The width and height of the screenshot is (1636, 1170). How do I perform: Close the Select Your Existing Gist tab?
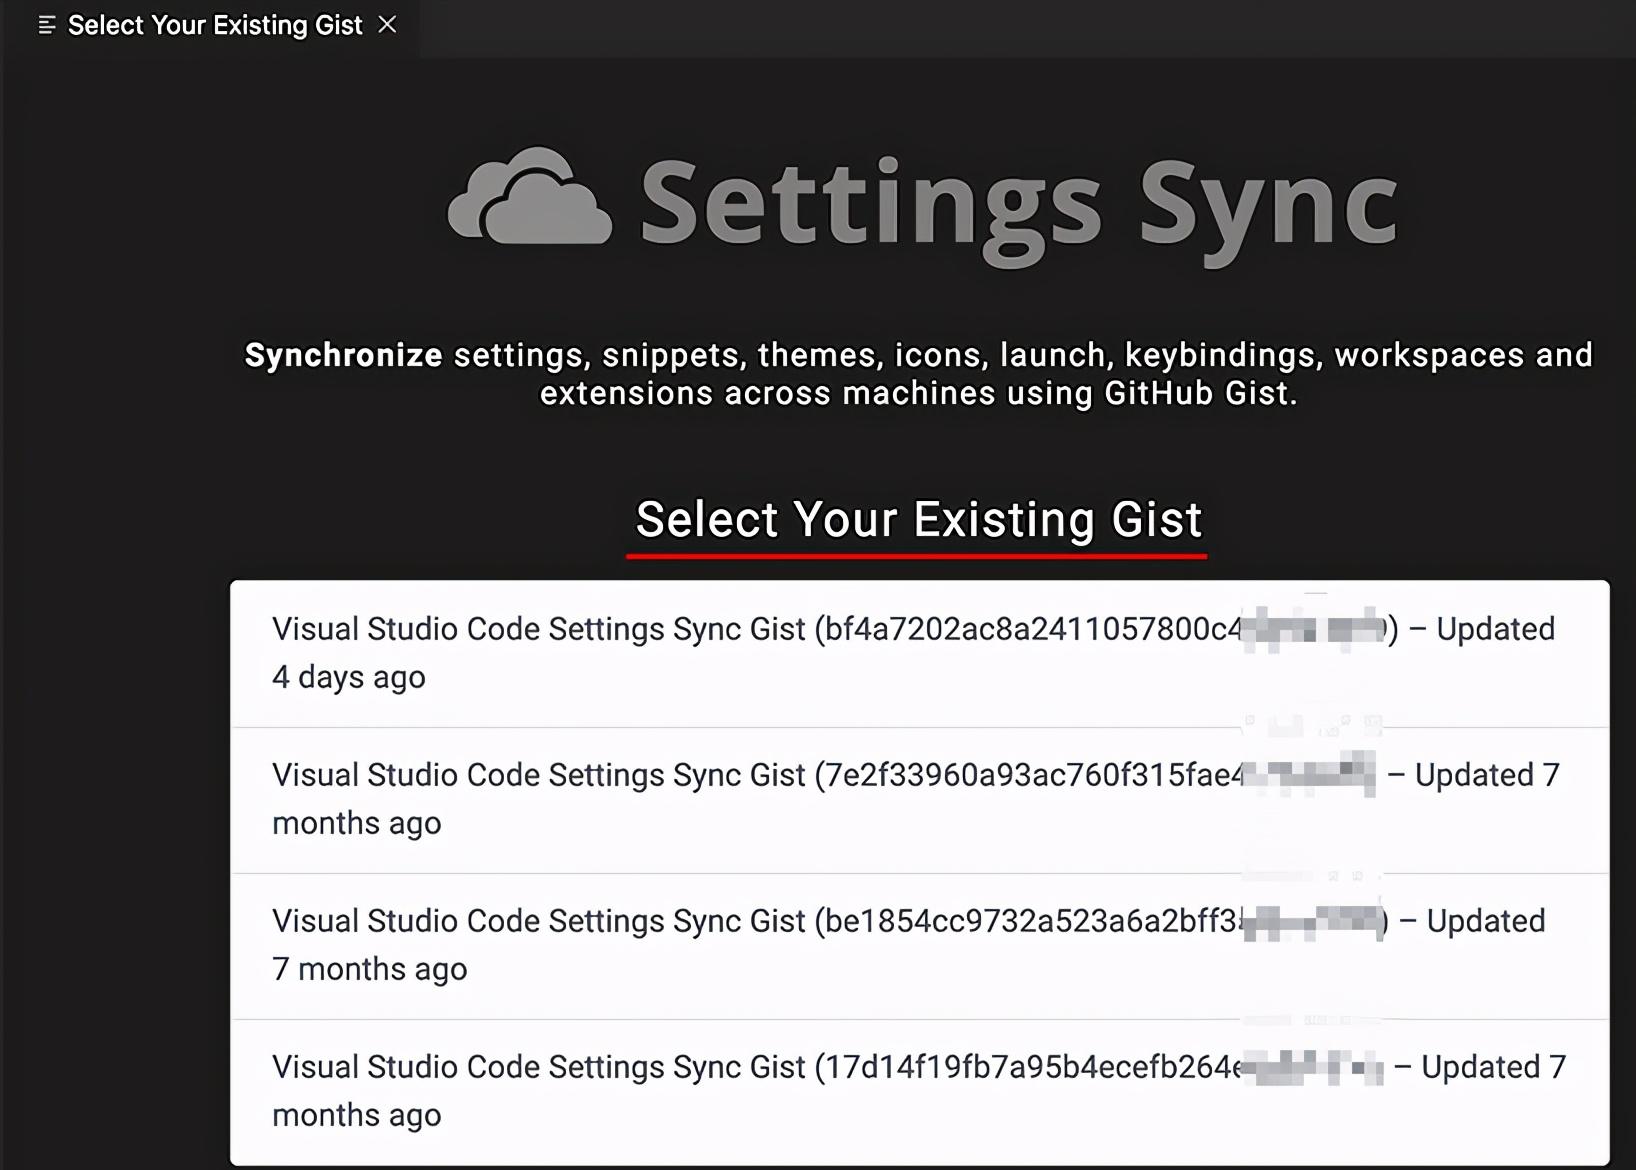[x=388, y=25]
